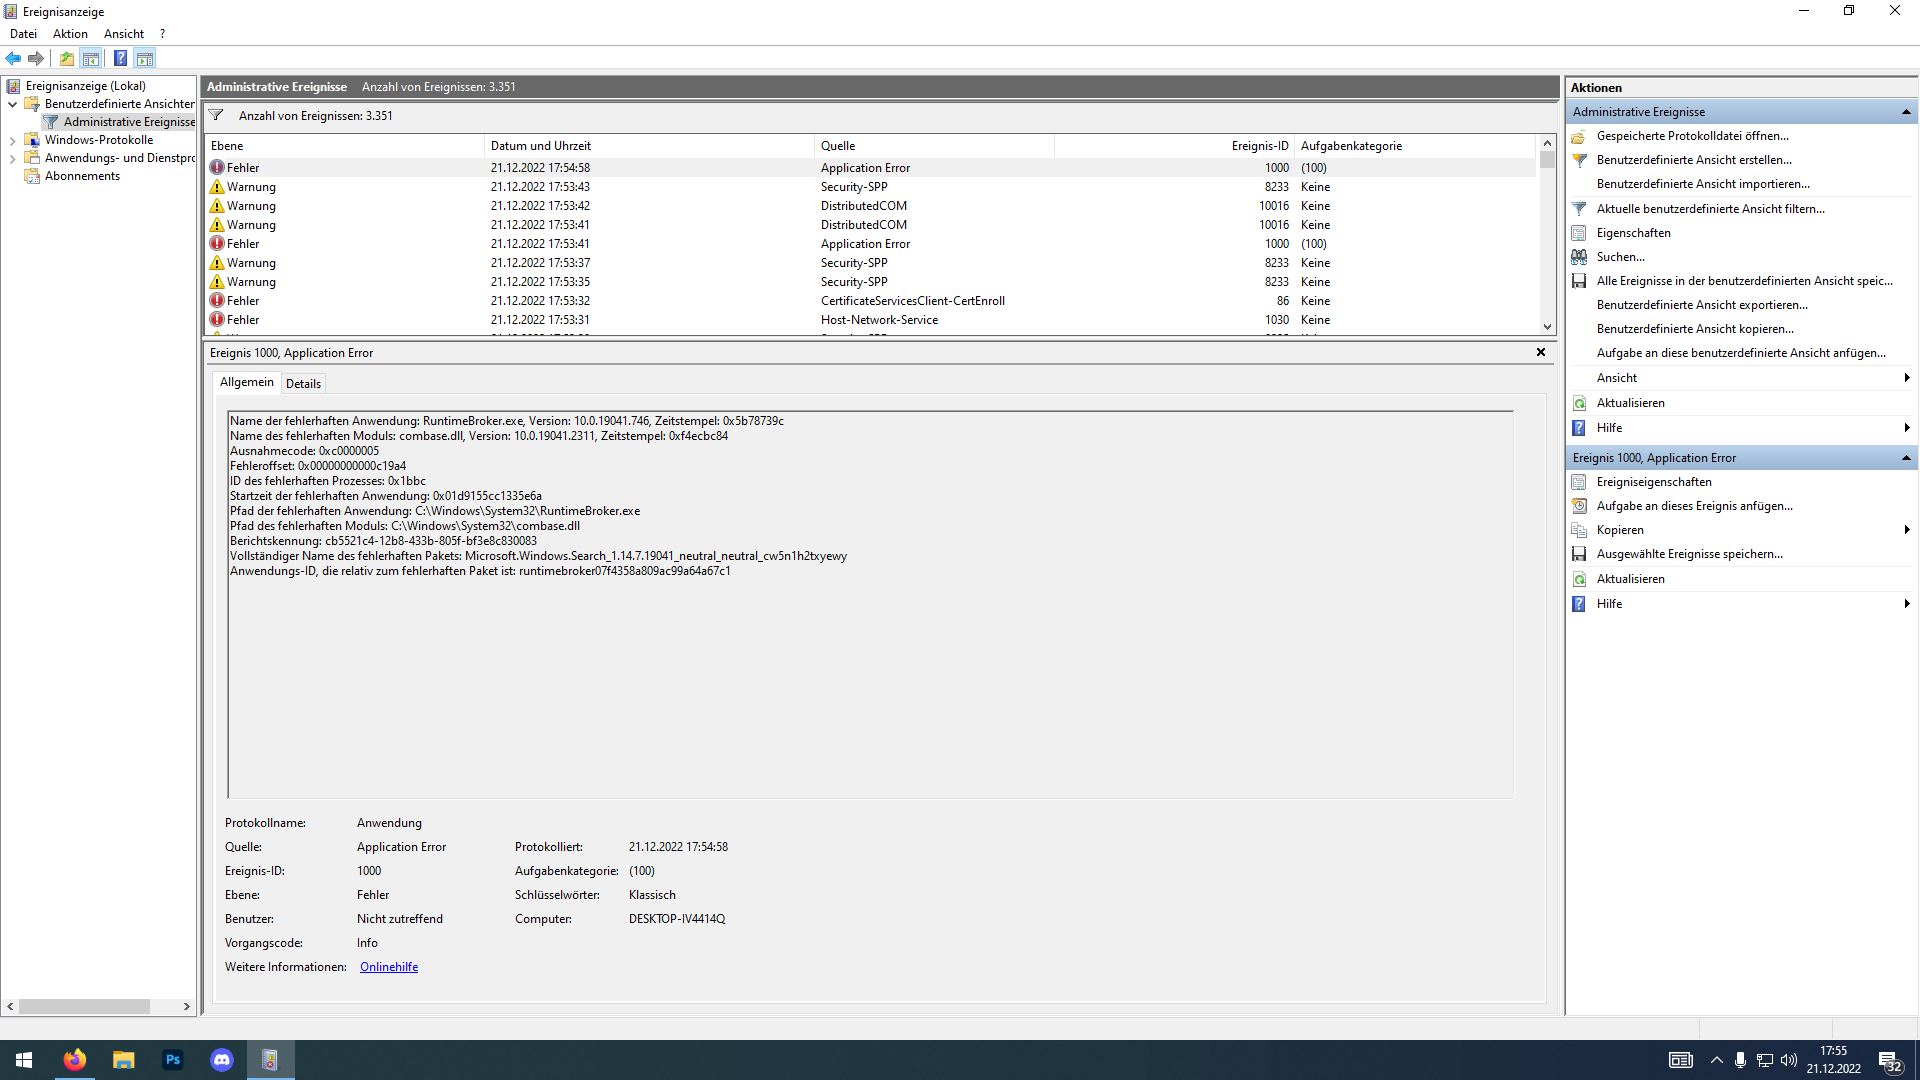Click the blue help toolbar icon
1920x1080 pixels.
coord(120,58)
